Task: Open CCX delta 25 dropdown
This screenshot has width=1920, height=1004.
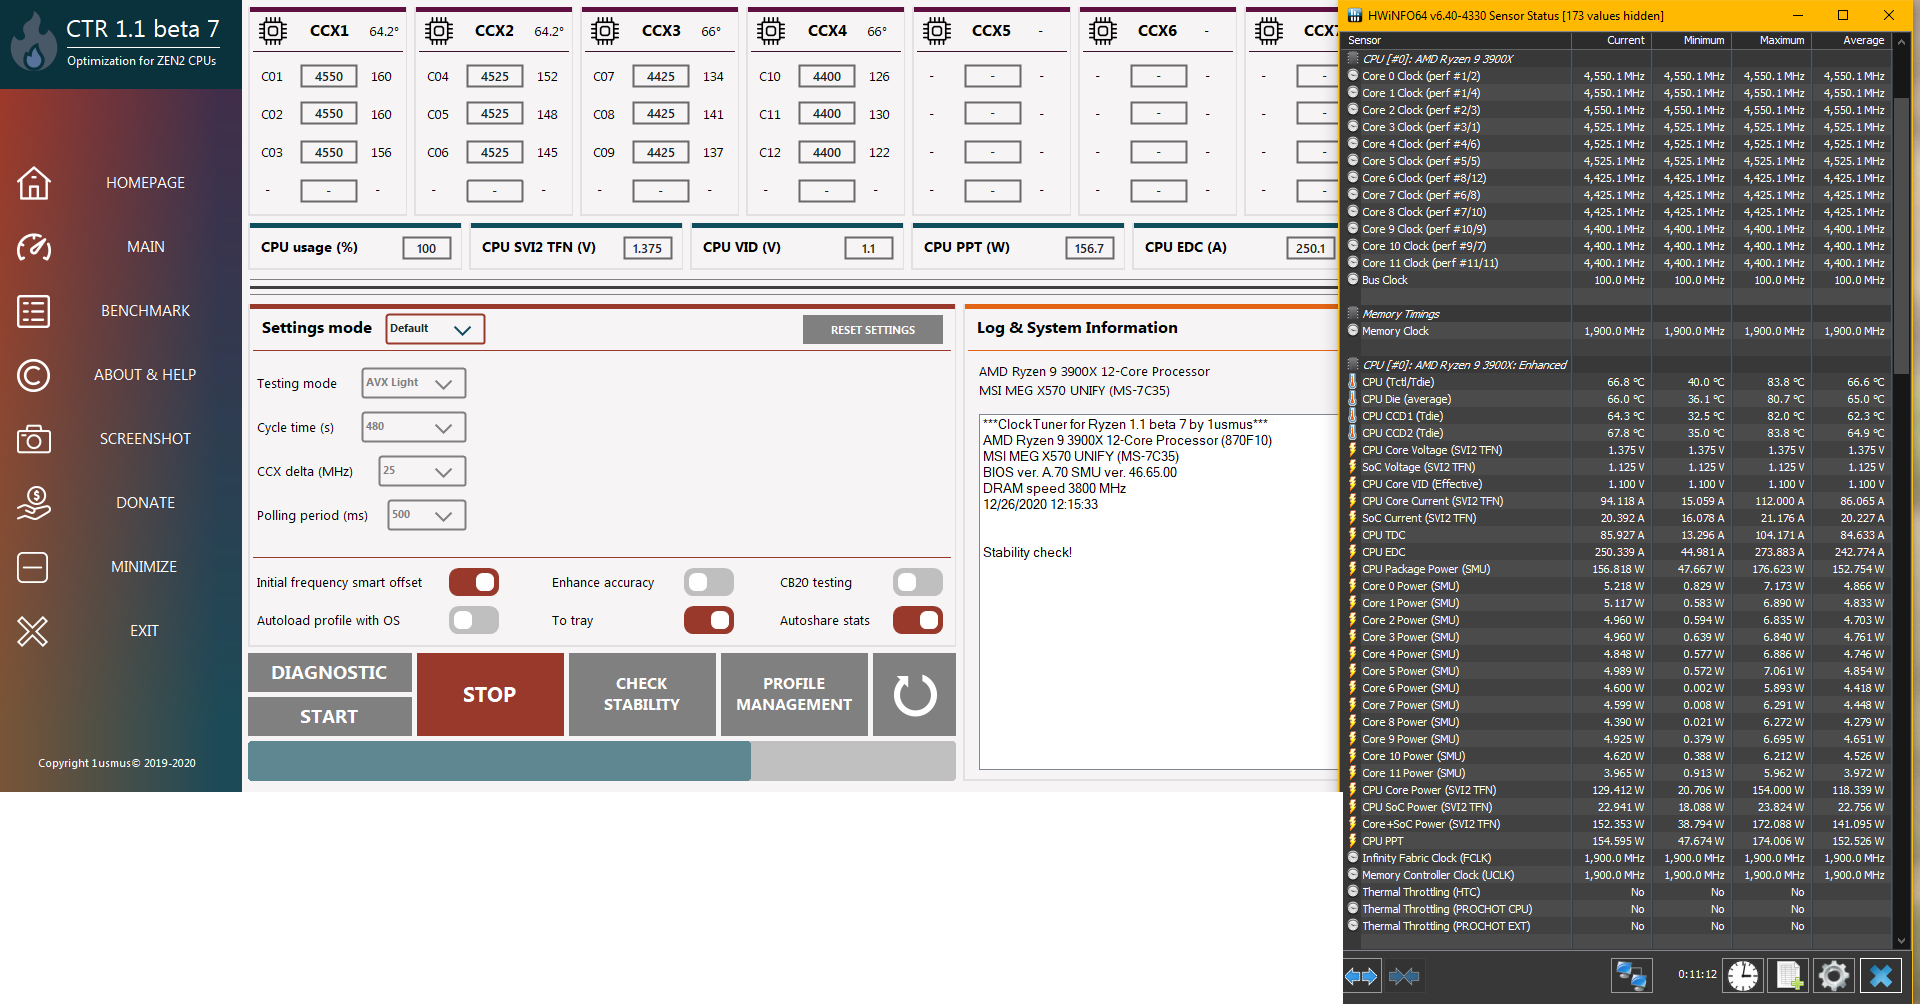Action: 422,471
